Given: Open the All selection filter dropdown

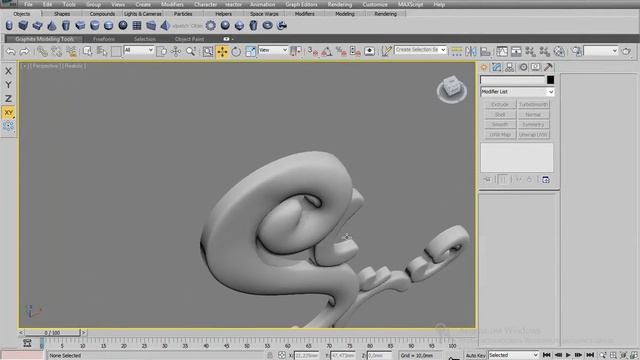Looking at the screenshot, I should pyautogui.click(x=139, y=50).
